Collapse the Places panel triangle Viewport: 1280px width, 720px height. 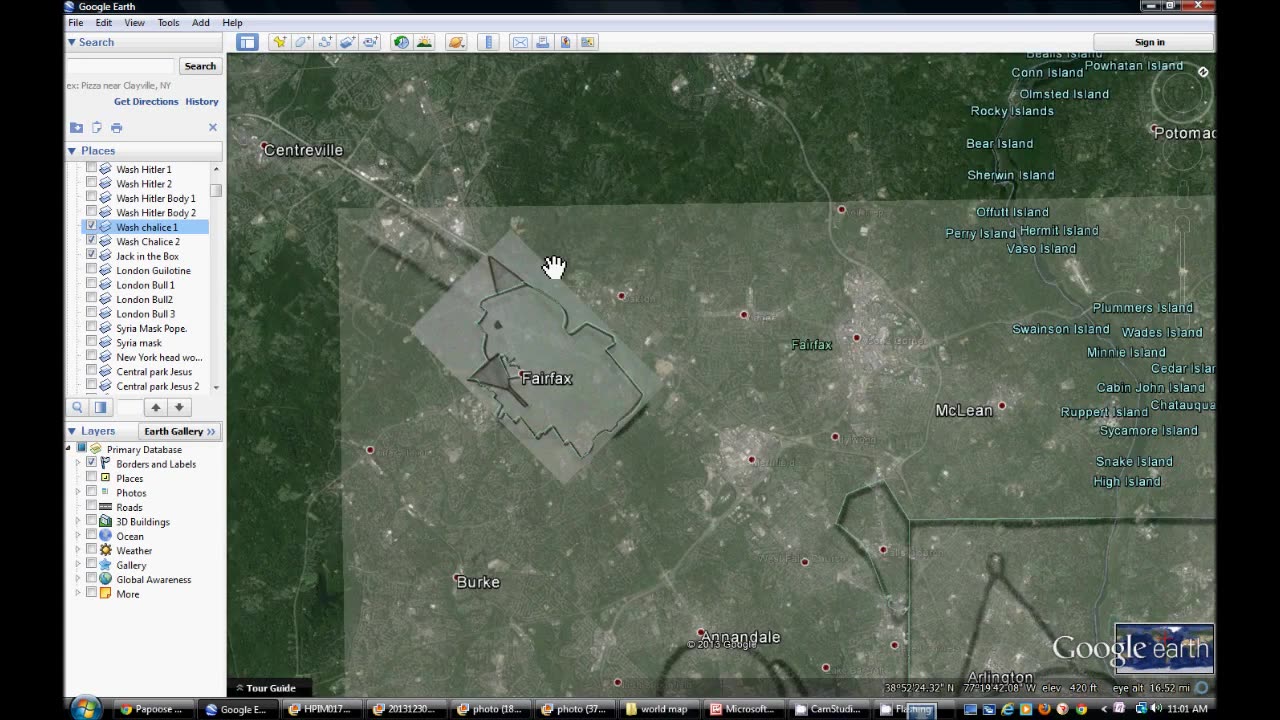tap(72, 151)
